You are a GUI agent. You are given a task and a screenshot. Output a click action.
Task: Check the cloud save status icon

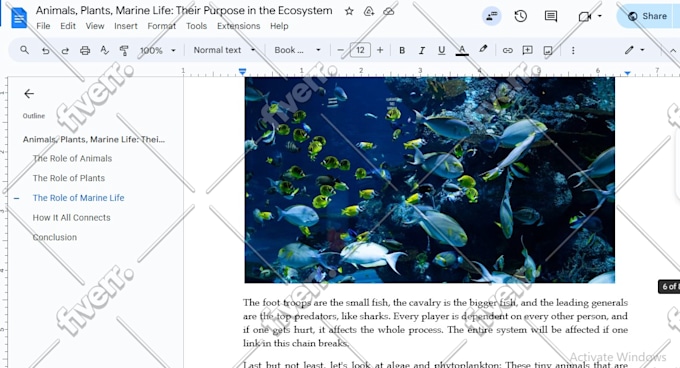(389, 11)
